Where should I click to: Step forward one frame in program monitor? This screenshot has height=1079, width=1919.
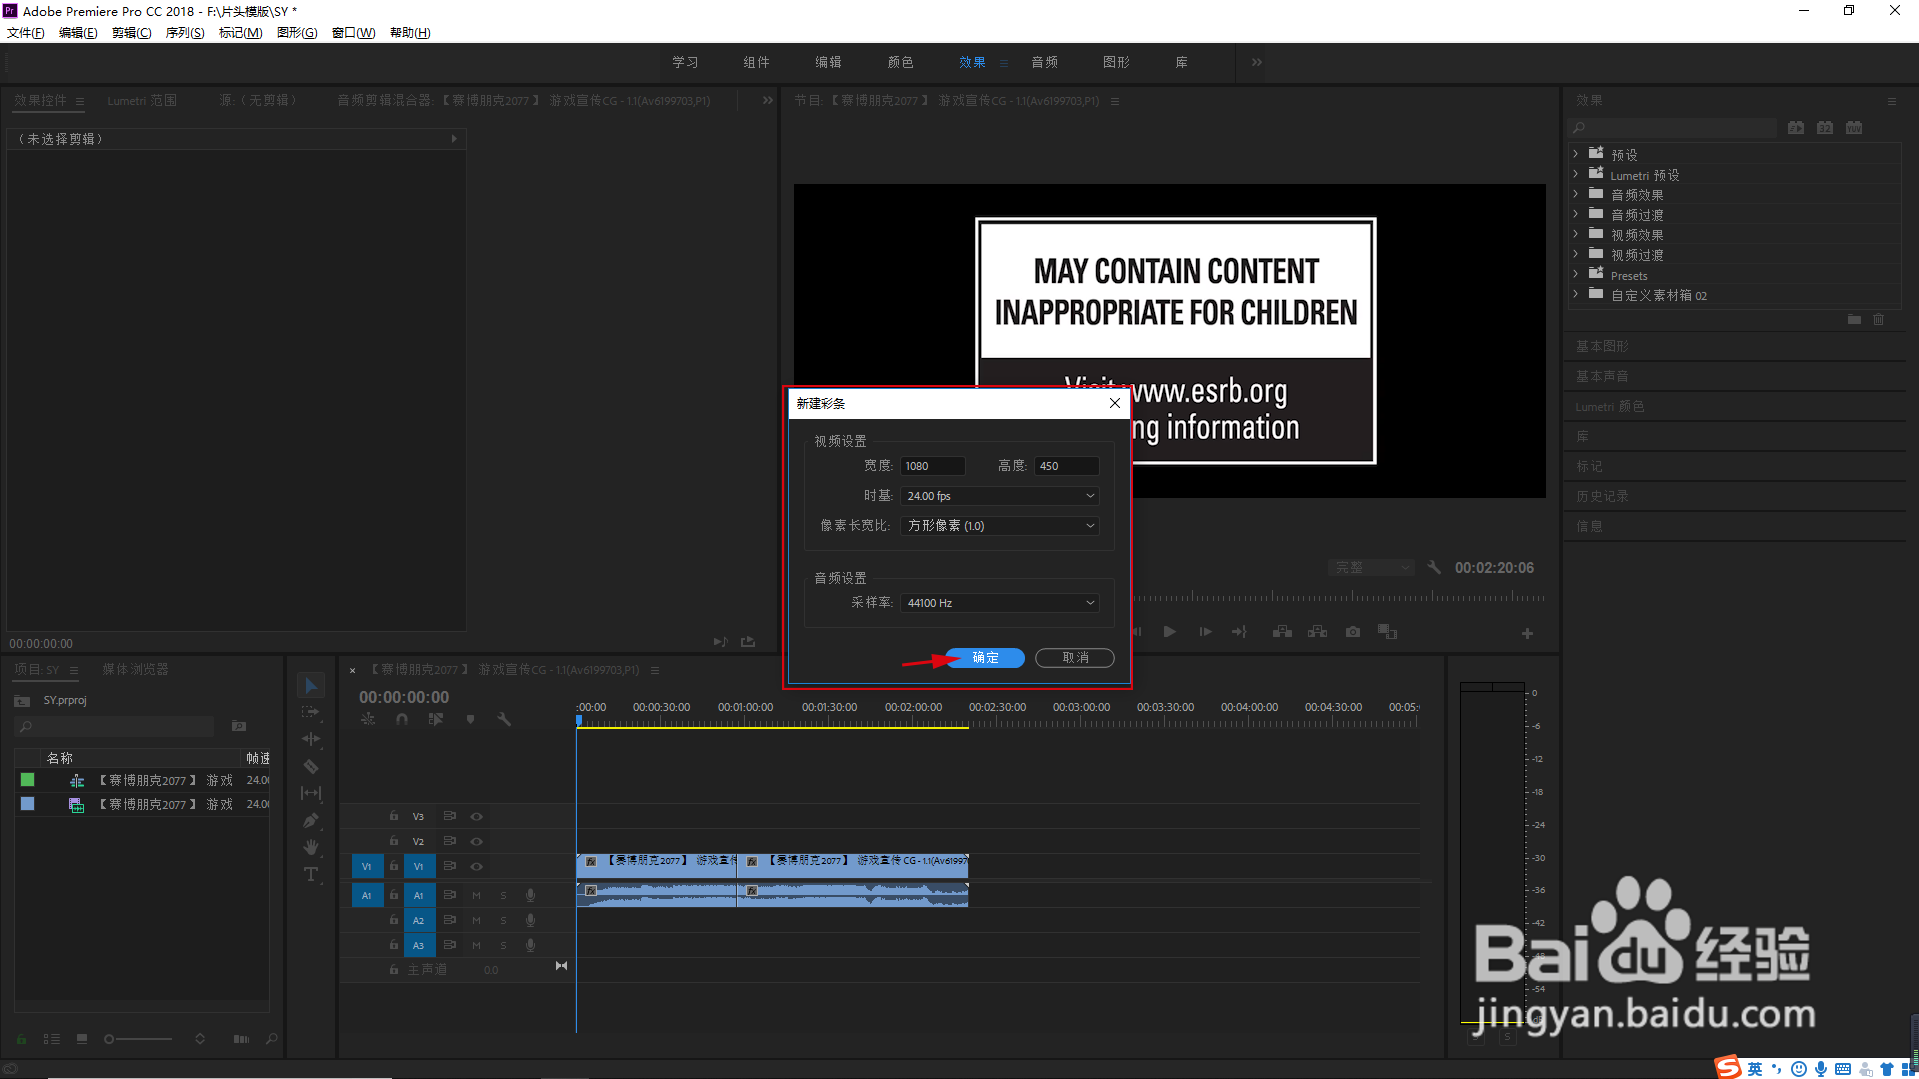click(1205, 632)
